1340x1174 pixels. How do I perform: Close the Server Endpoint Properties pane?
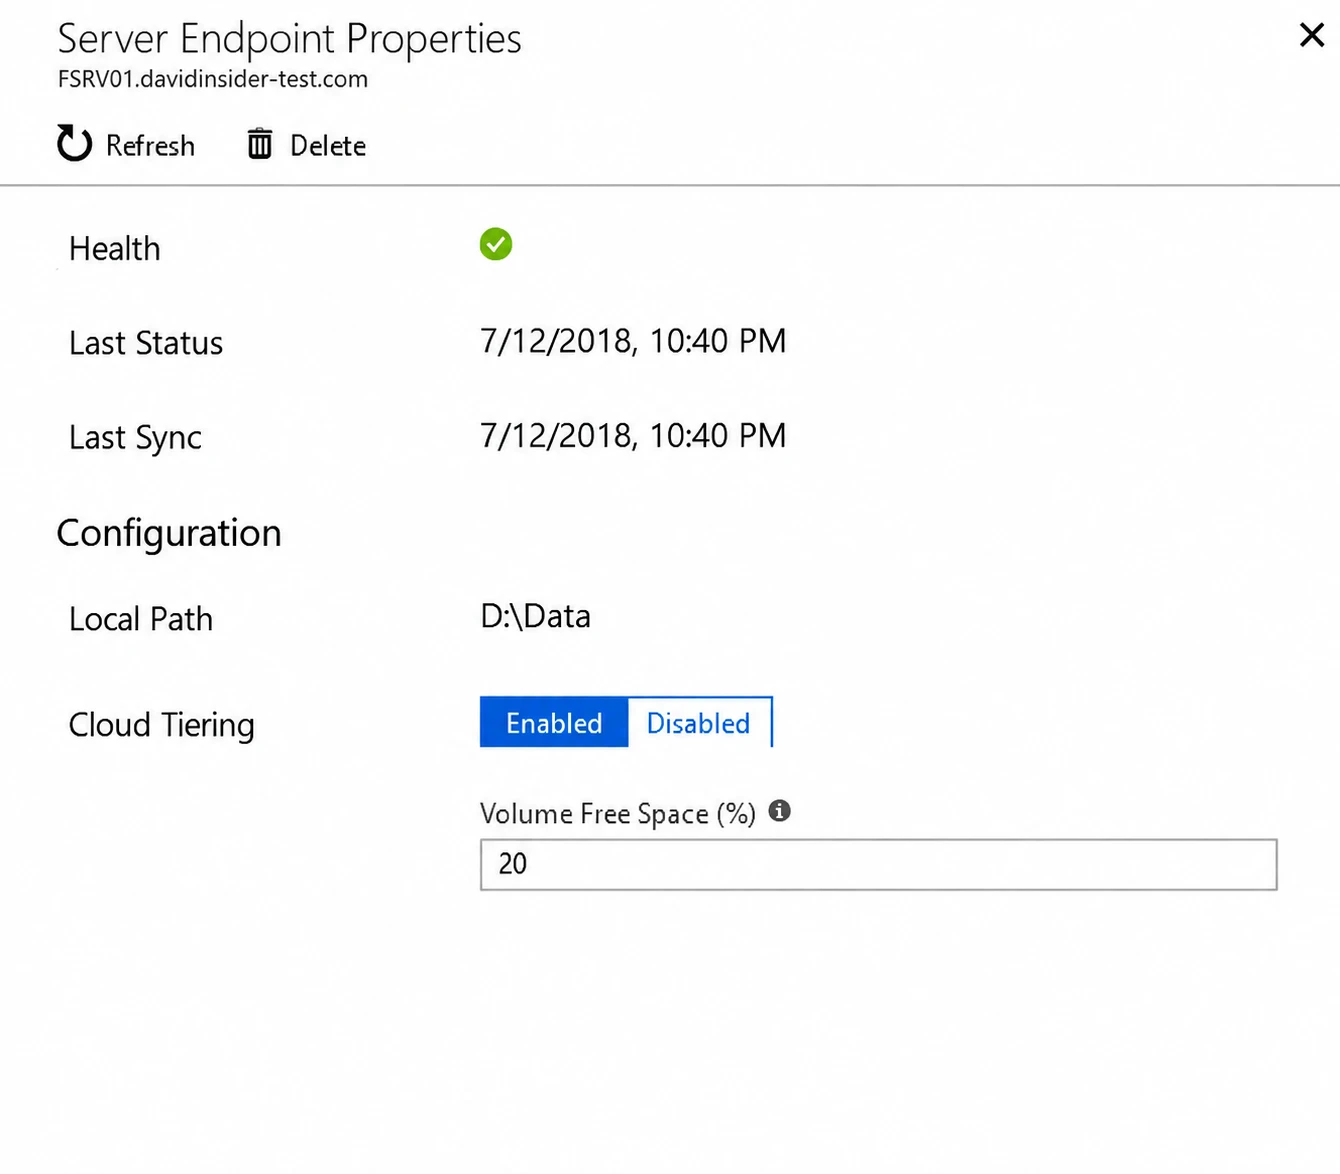(1311, 36)
